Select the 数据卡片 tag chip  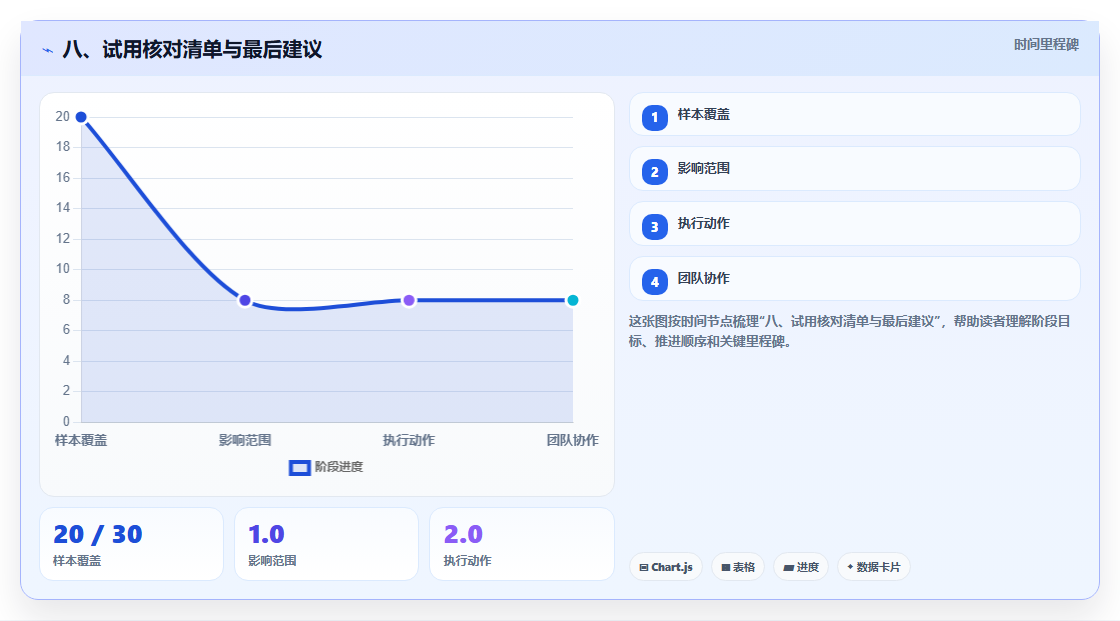(x=874, y=567)
